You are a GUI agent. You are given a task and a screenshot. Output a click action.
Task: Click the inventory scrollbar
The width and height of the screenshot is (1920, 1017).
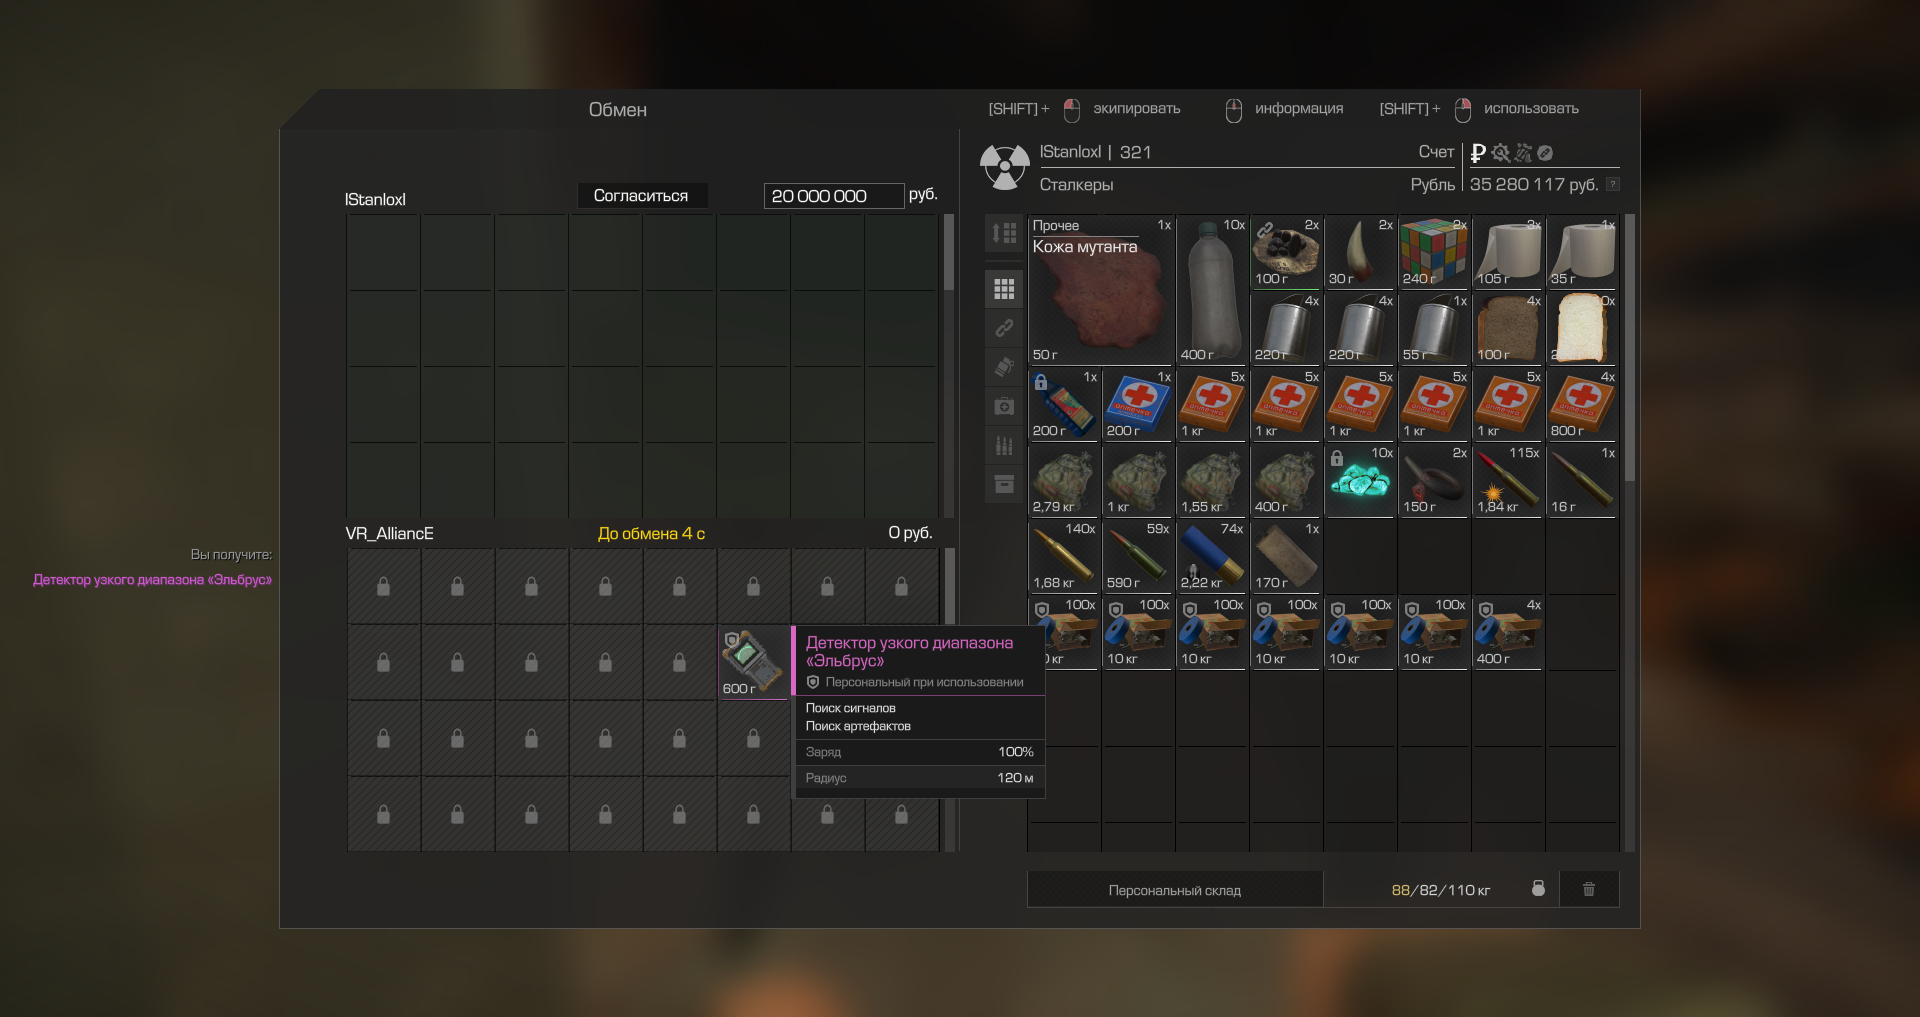[1629, 347]
